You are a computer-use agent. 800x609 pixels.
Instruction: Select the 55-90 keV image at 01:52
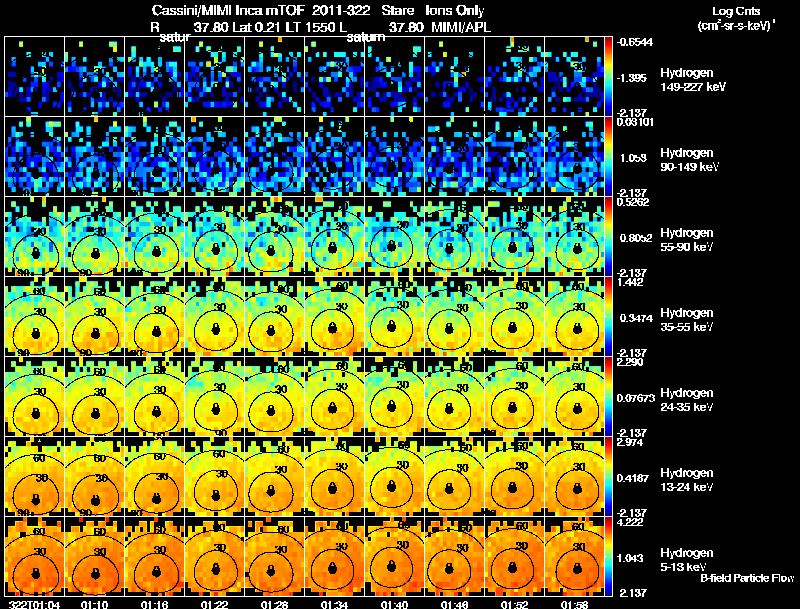(x=514, y=236)
